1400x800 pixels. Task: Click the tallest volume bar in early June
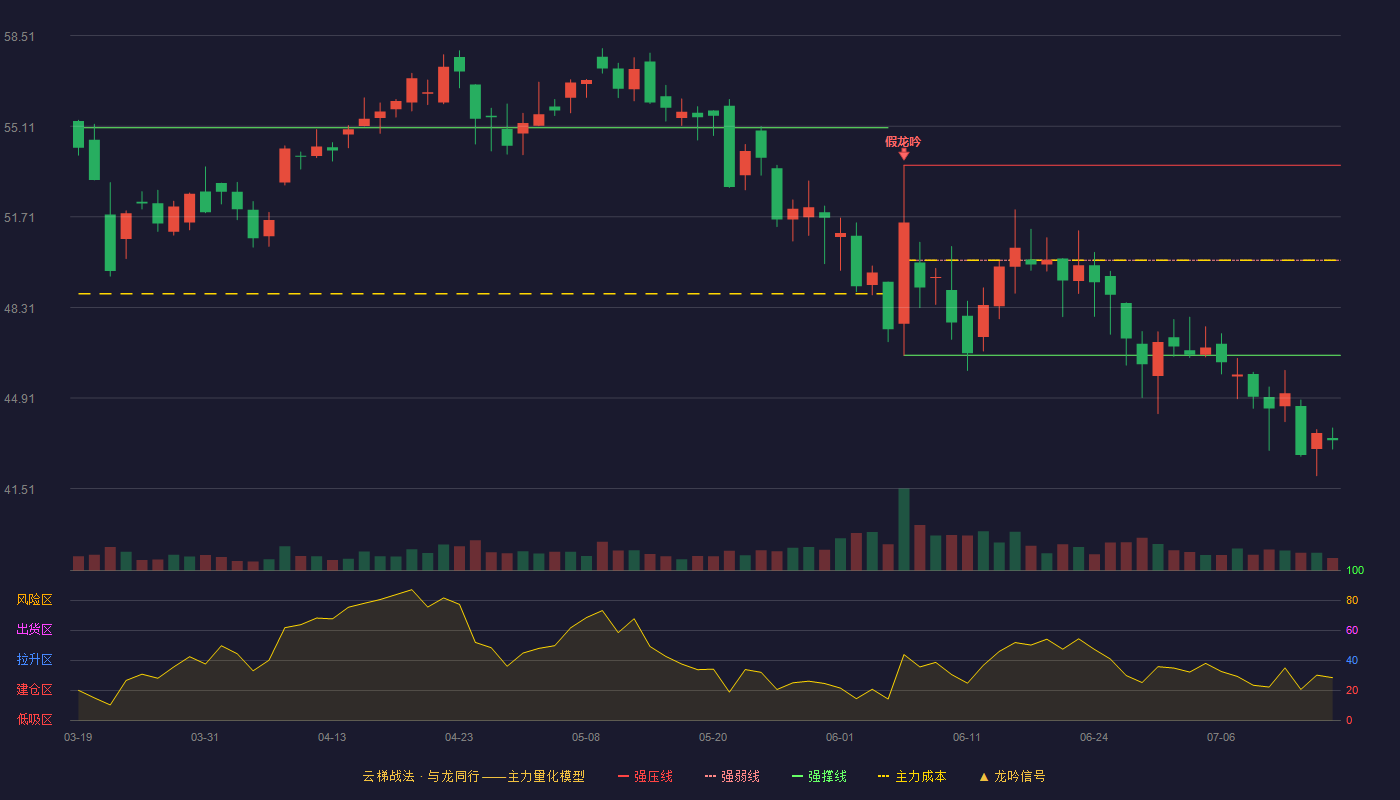click(904, 529)
